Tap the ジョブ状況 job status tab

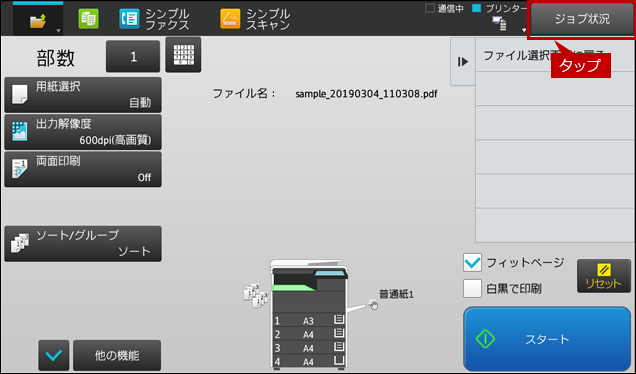click(582, 19)
